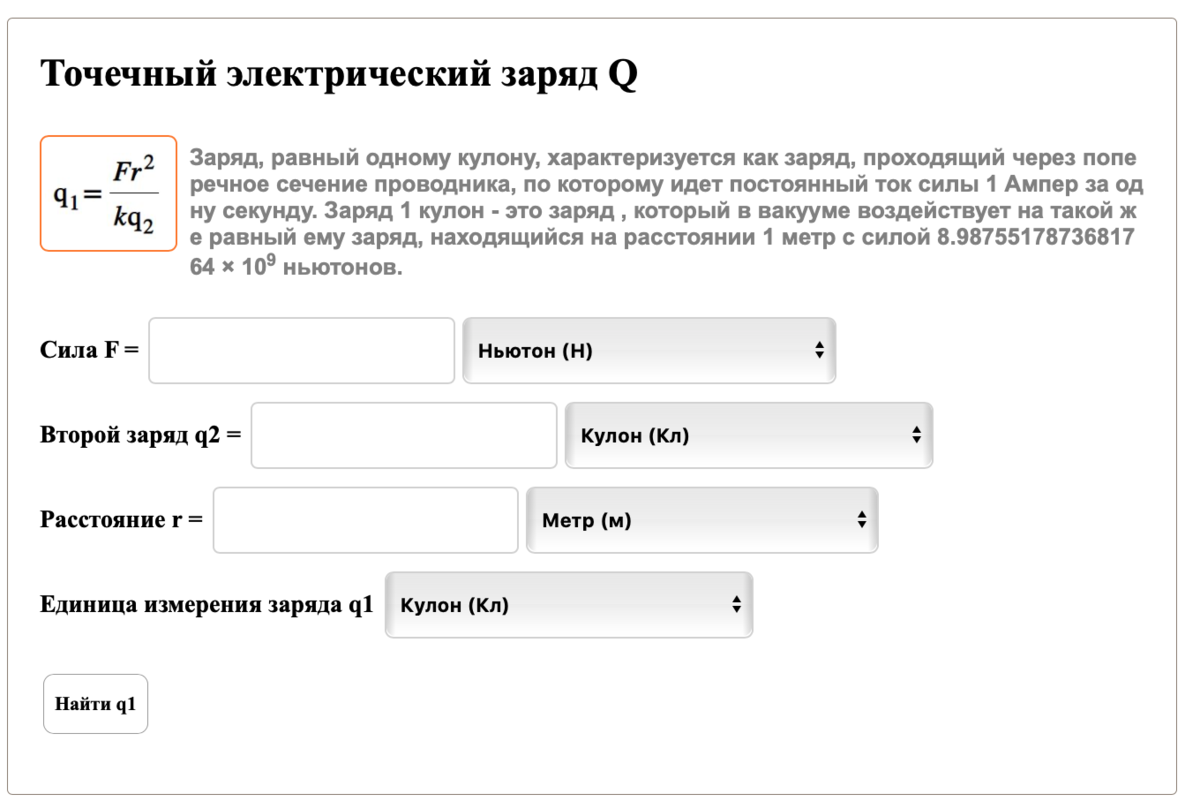Click the Расстояние r = label
Viewport: 1200px width, 809px height.
122,521
